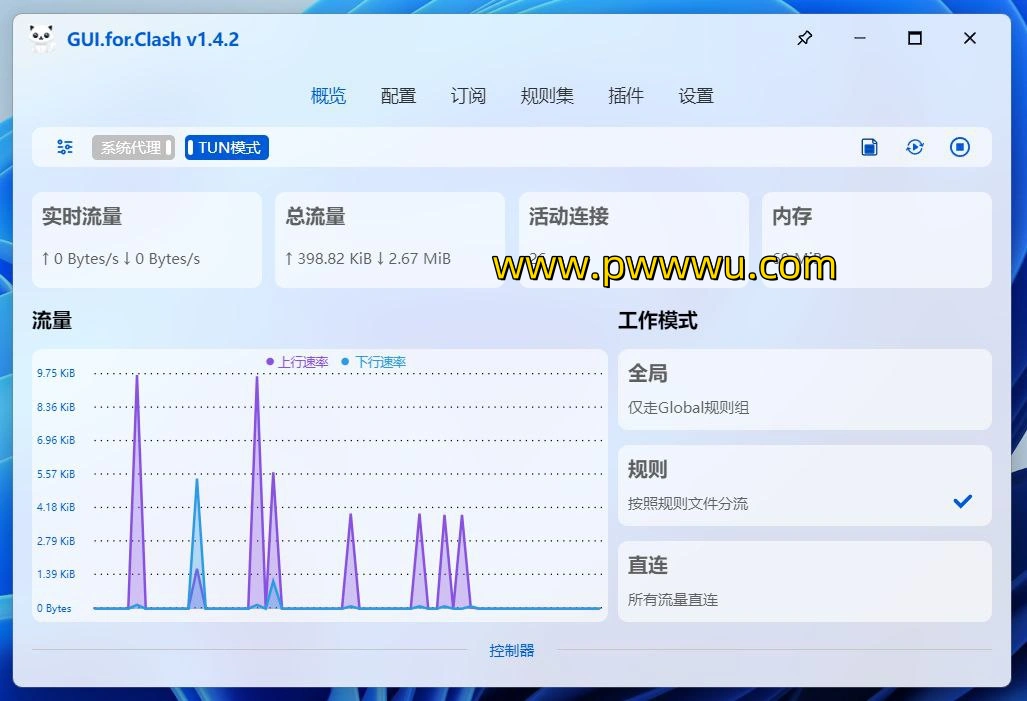The image size is (1027, 701).
Task: Open the 活动连接 card
Action: (633, 240)
